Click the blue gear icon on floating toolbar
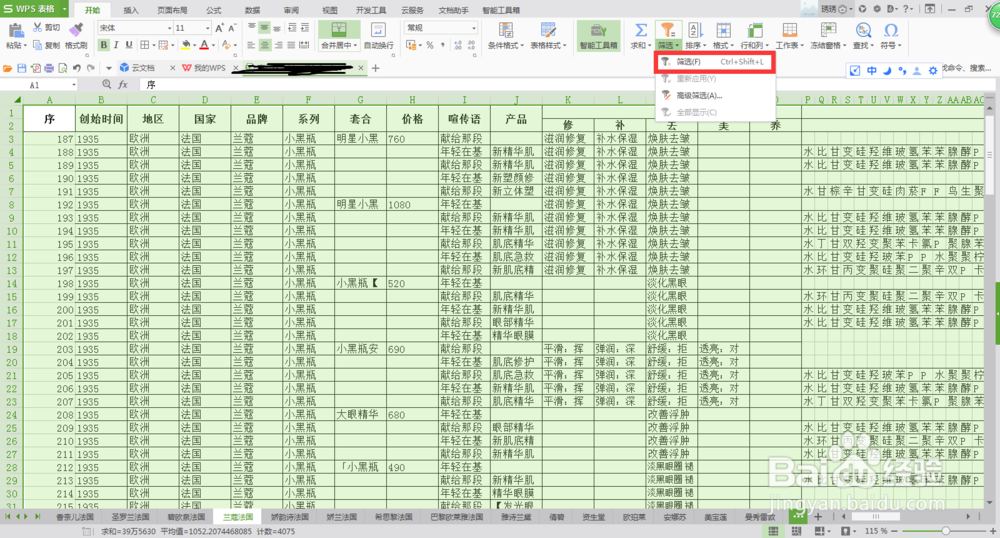The image size is (1000, 538). [x=932, y=71]
